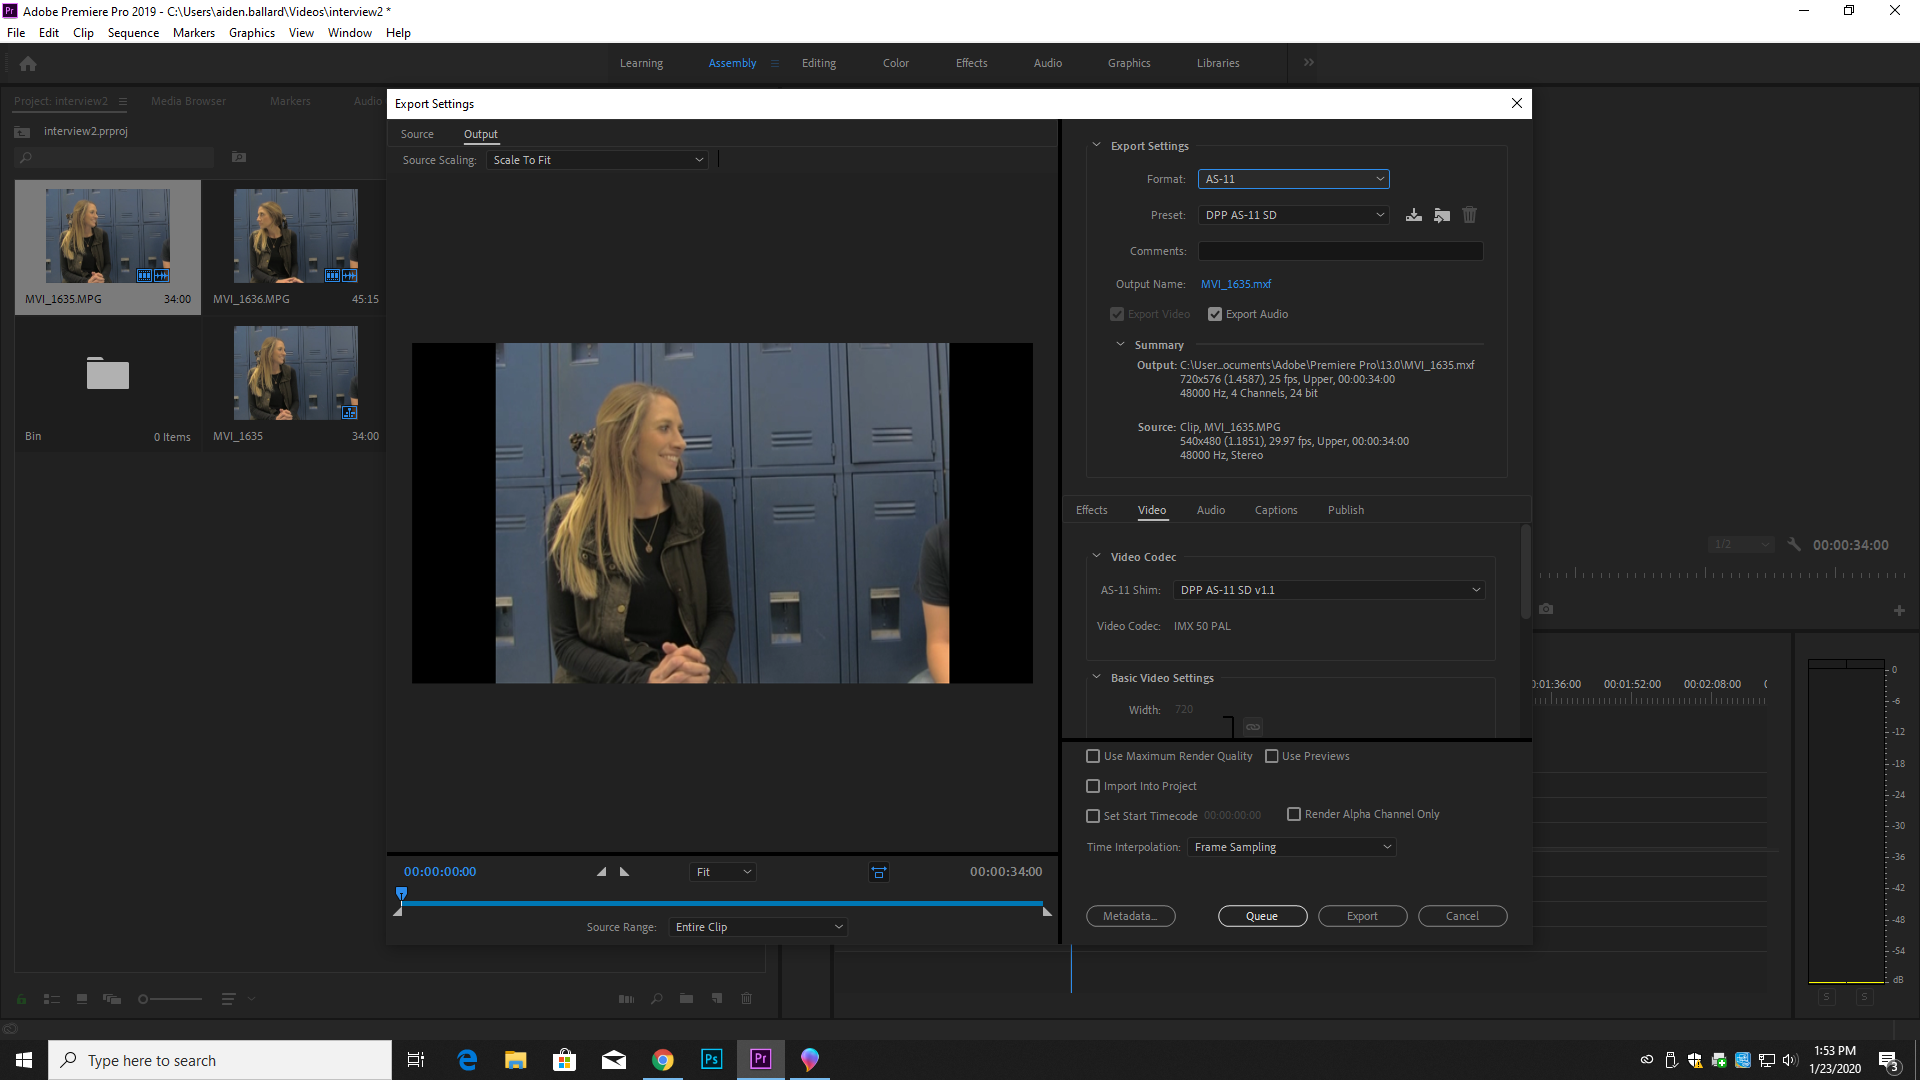This screenshot has width=1920, height=1080.
Task: Collapse the Summary section
Action: click(x=1120, y=344)
